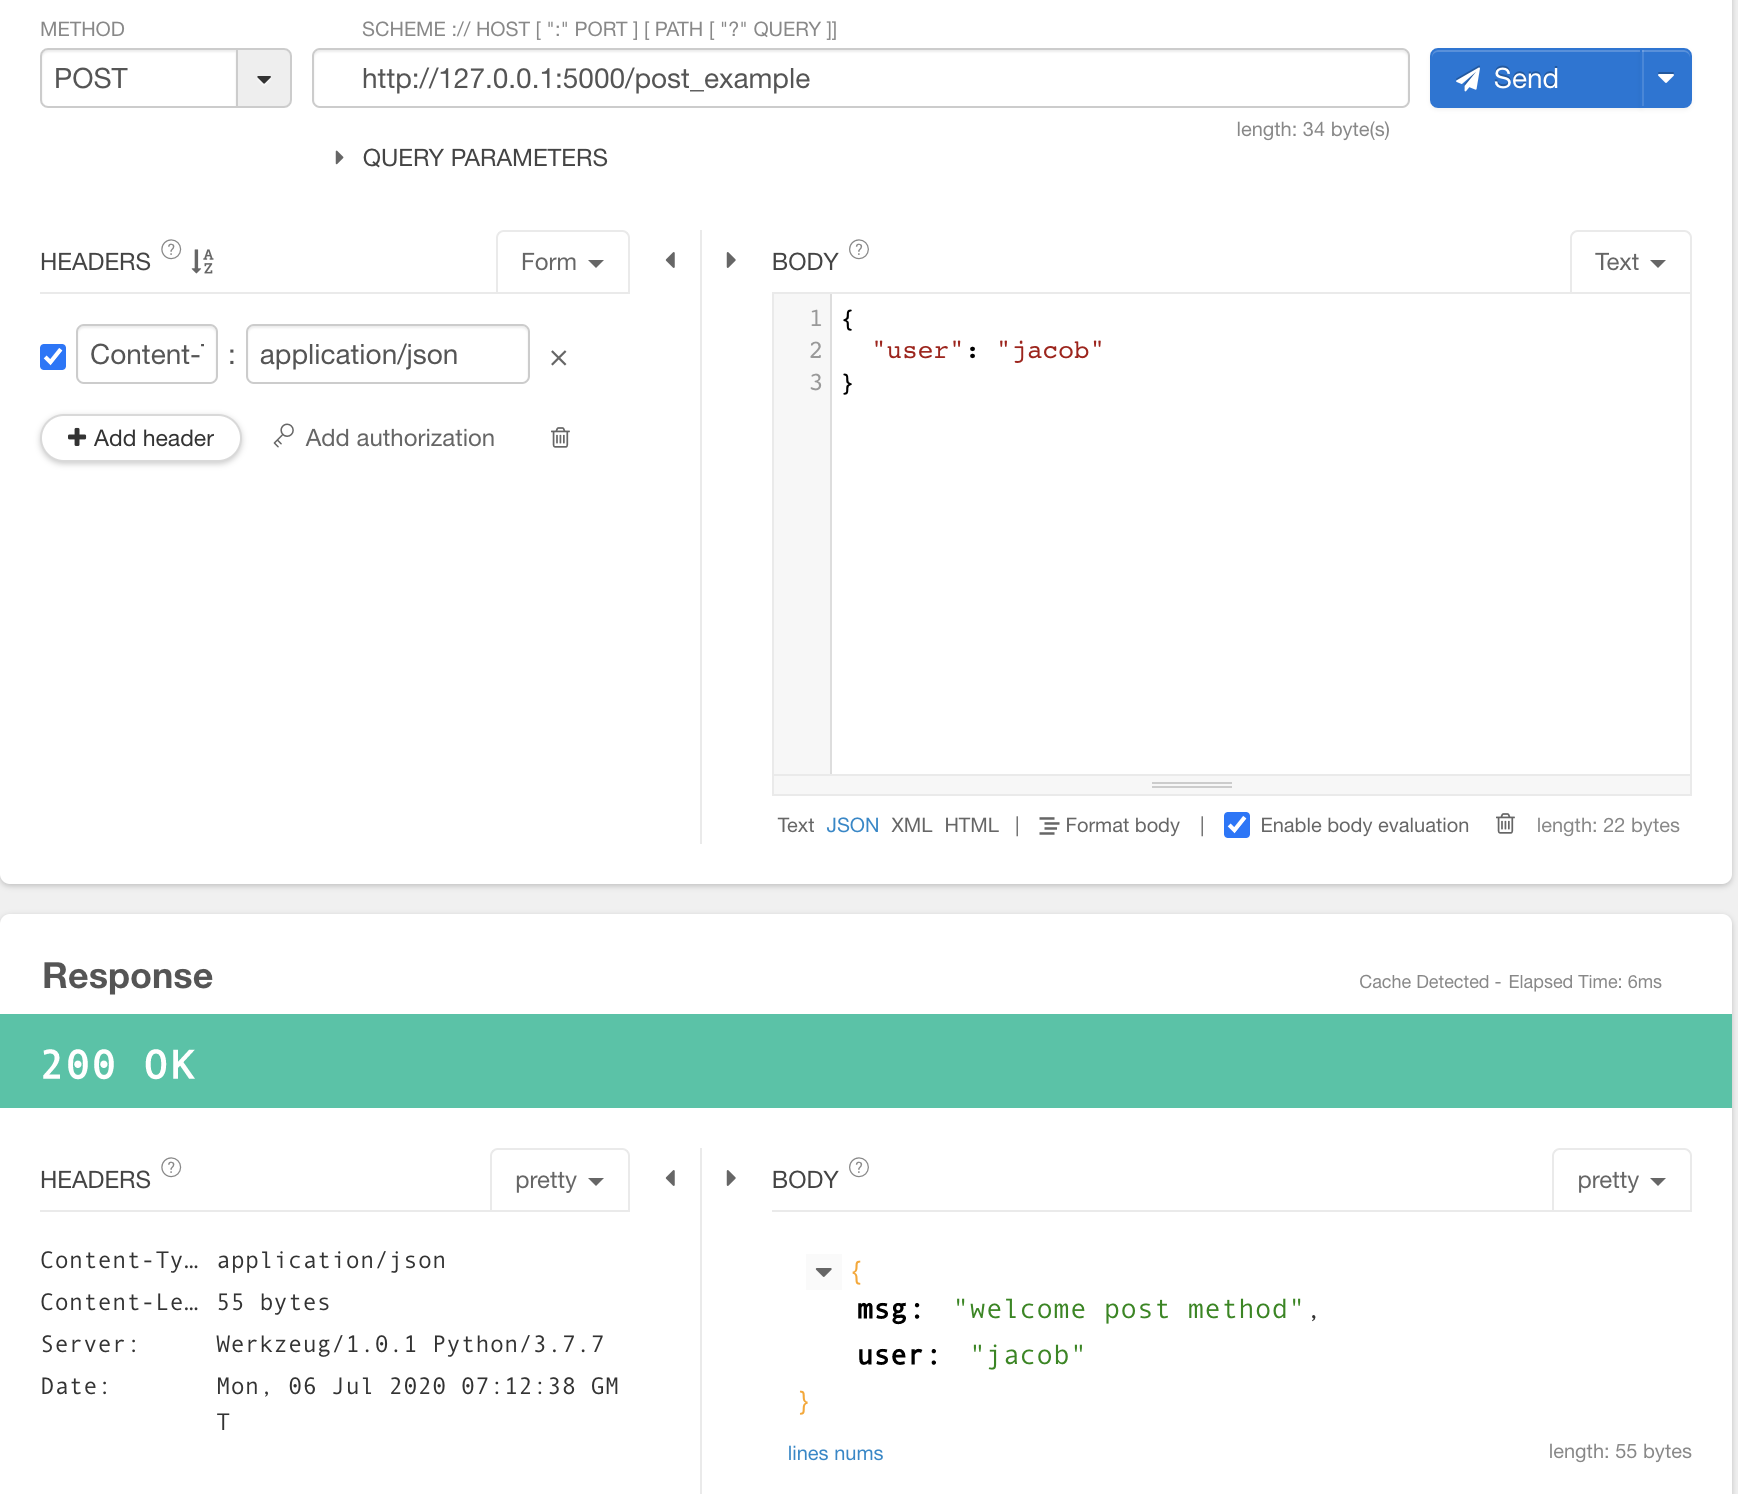Click the Elapsed Time: 6ms text

coord(1585,982)
